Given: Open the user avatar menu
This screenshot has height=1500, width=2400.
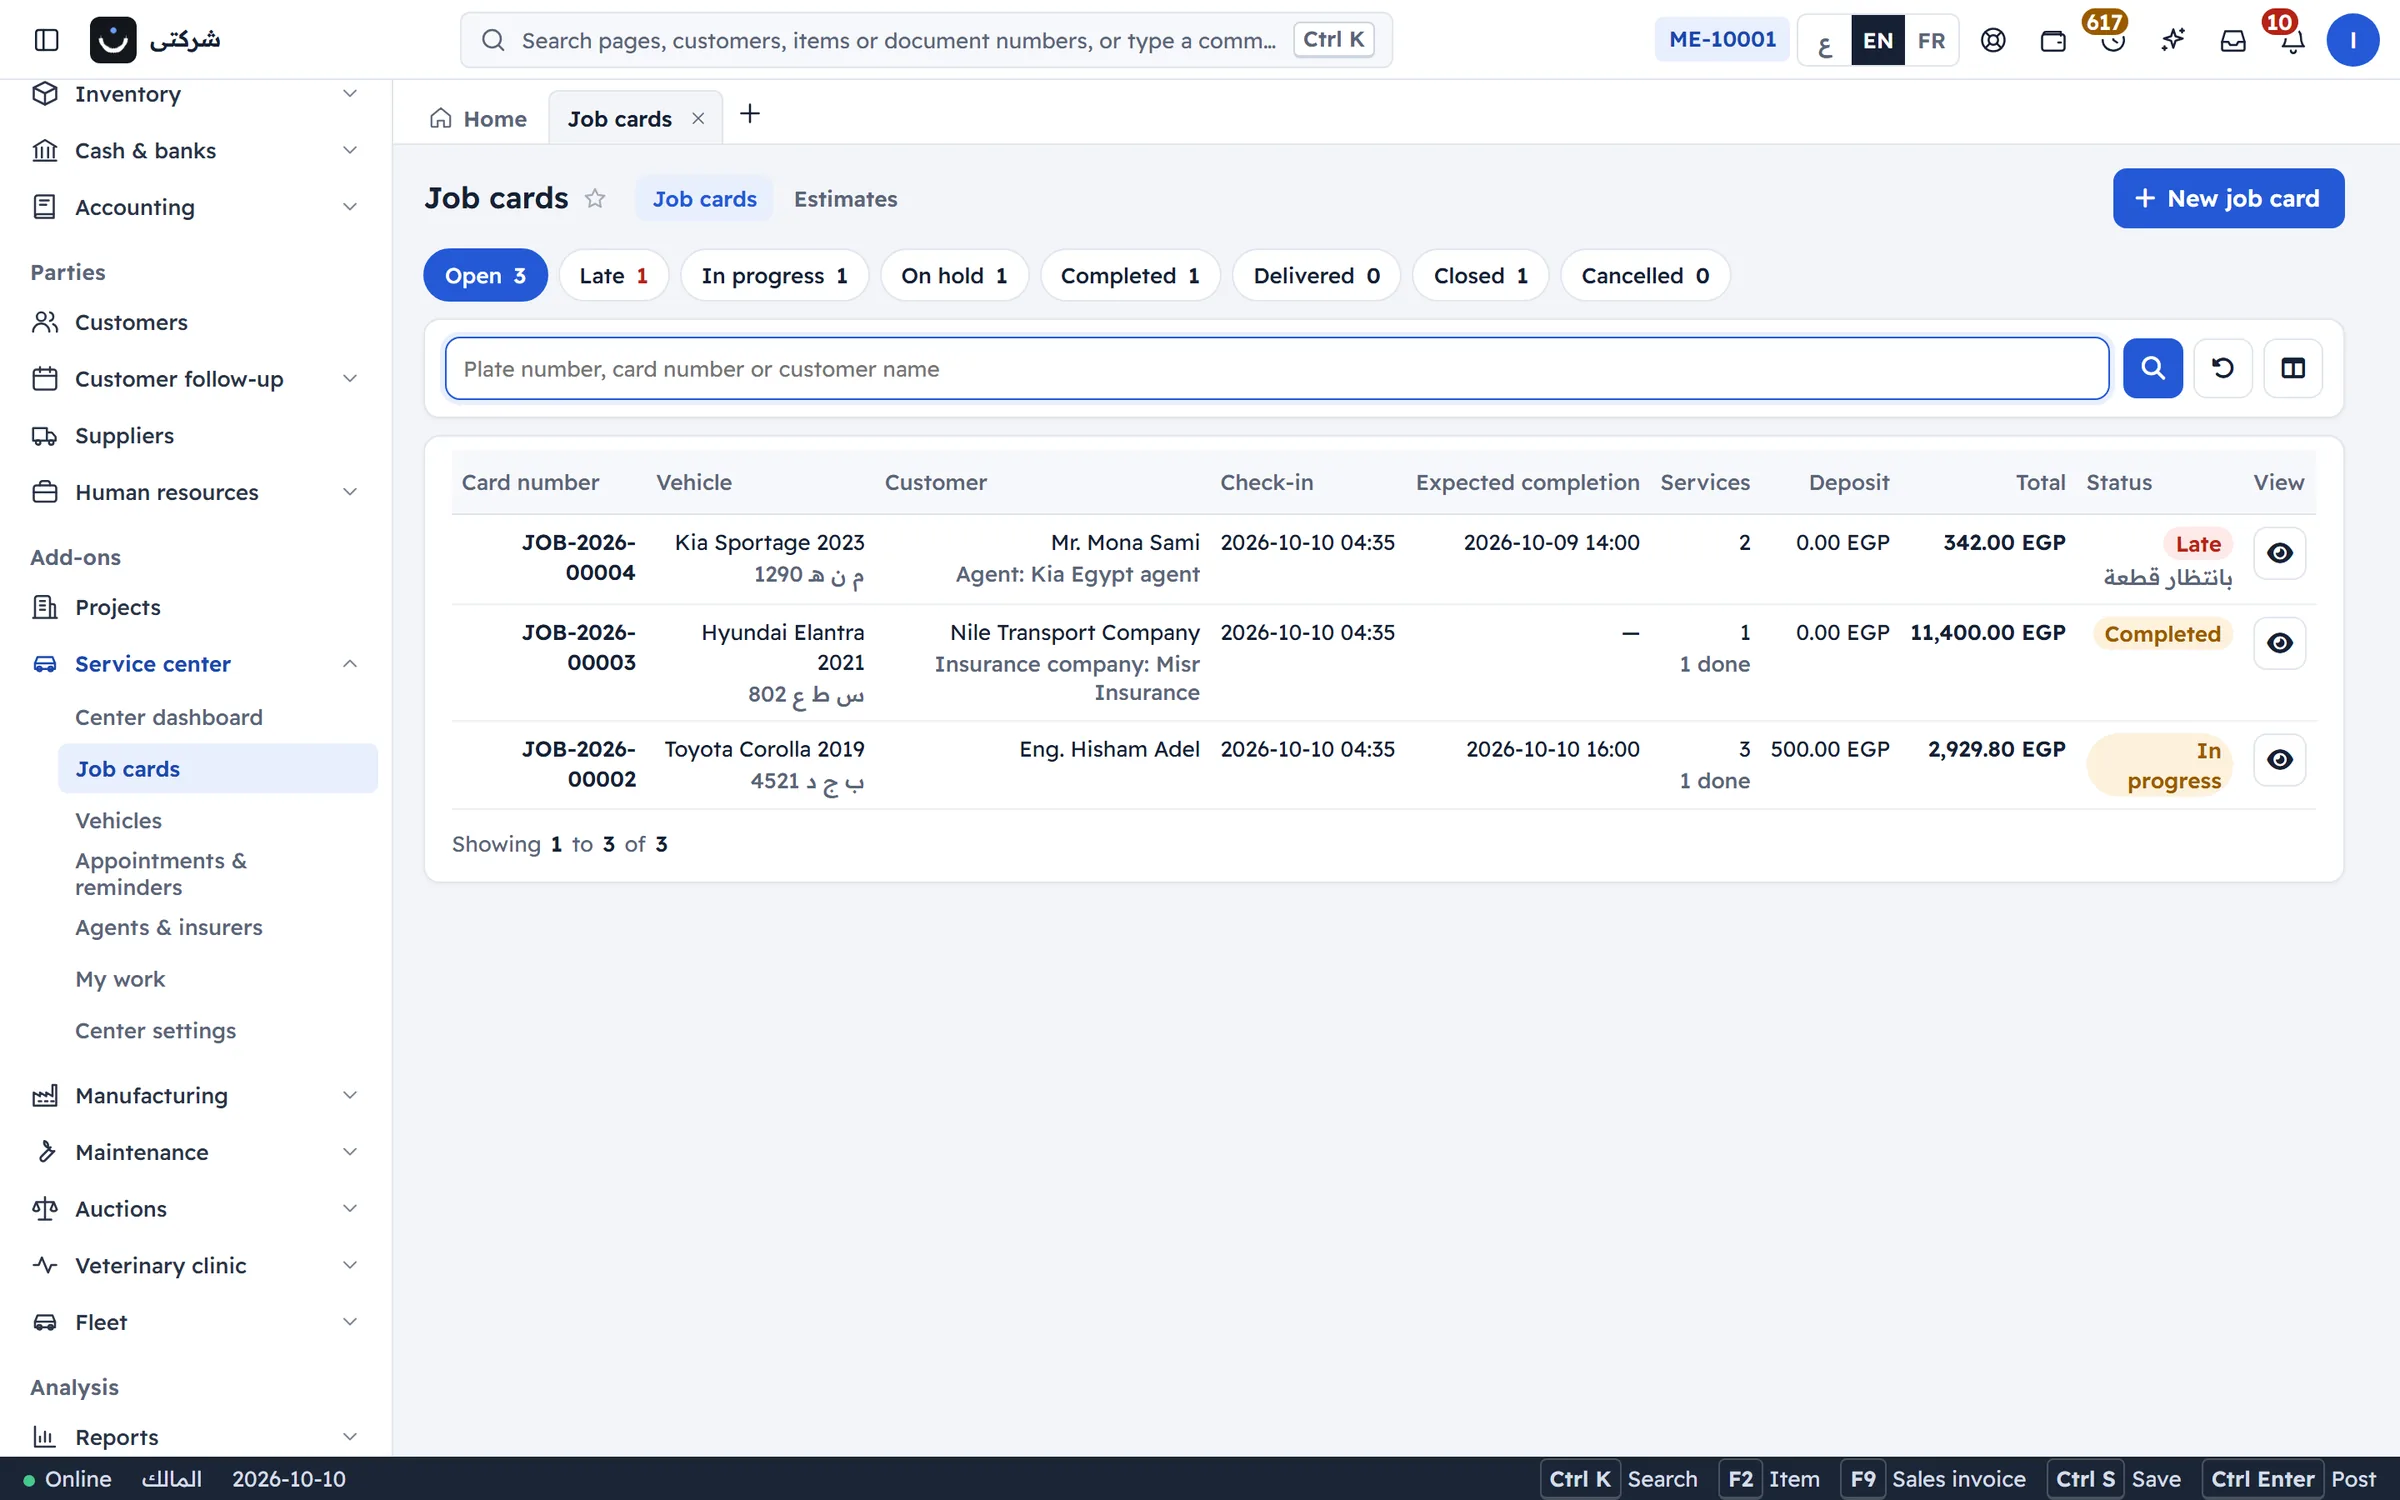Looking at the screenshot, I should tap(2352, 40).
